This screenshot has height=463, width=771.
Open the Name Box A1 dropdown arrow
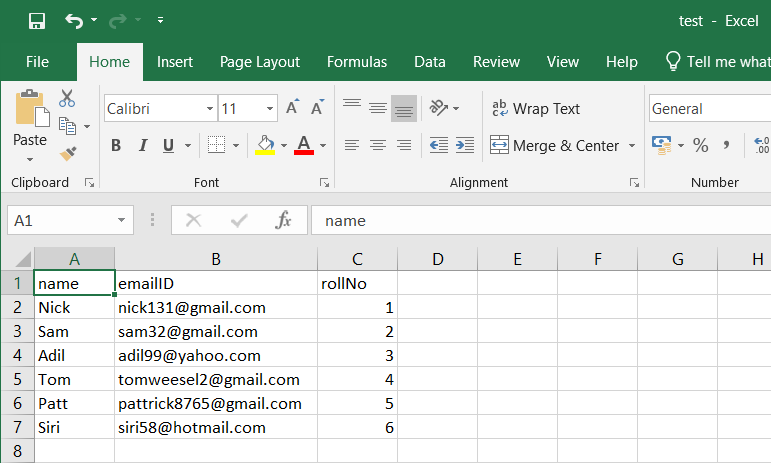click(x=121, y=220)
